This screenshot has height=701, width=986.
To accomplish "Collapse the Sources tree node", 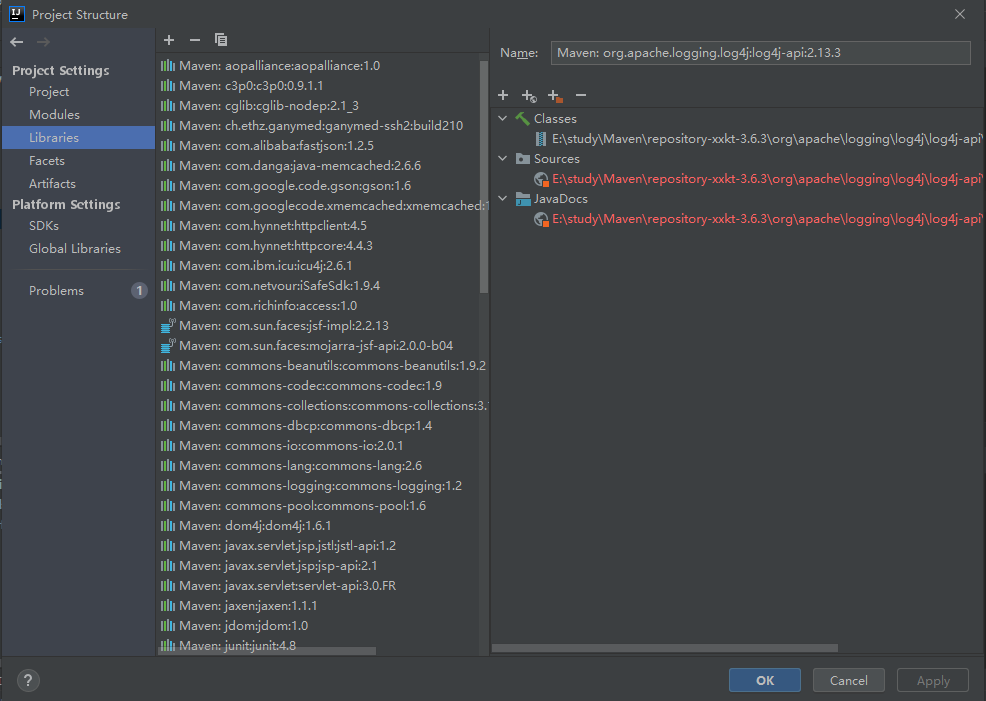I will pyautogui.click(x=502, y=158).
